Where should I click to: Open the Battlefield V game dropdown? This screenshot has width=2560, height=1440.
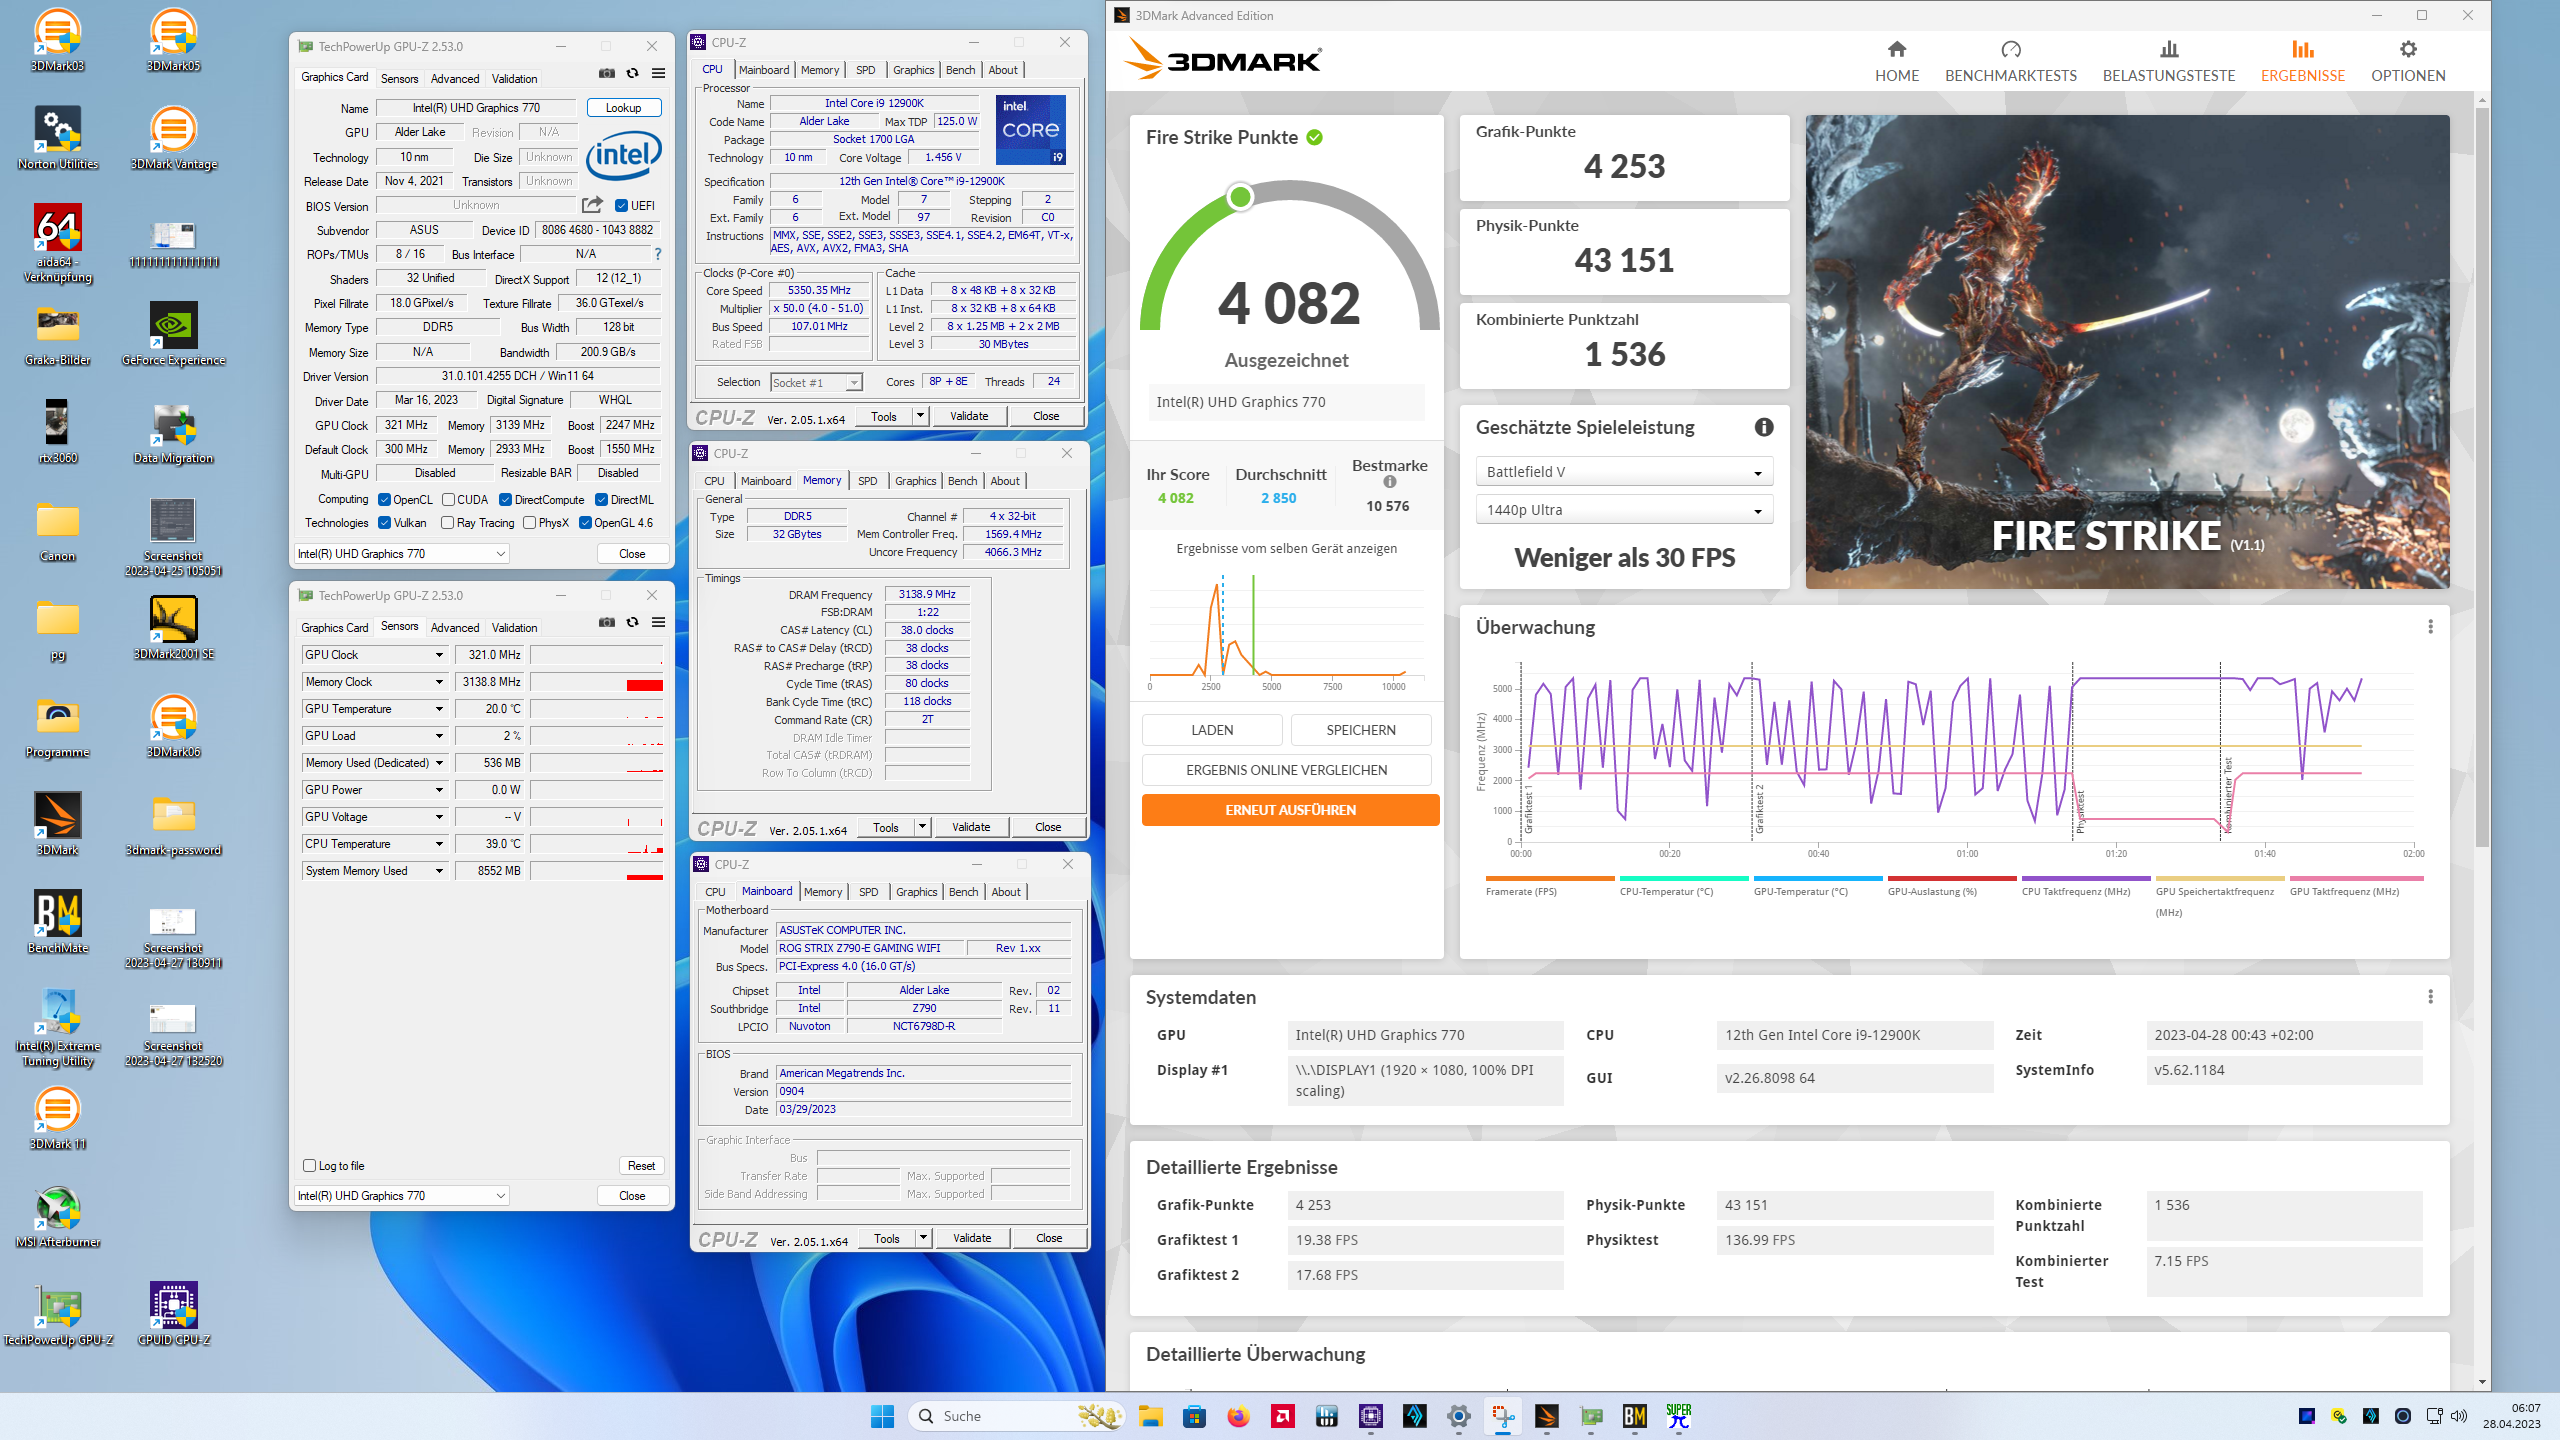click(1624, 472)
